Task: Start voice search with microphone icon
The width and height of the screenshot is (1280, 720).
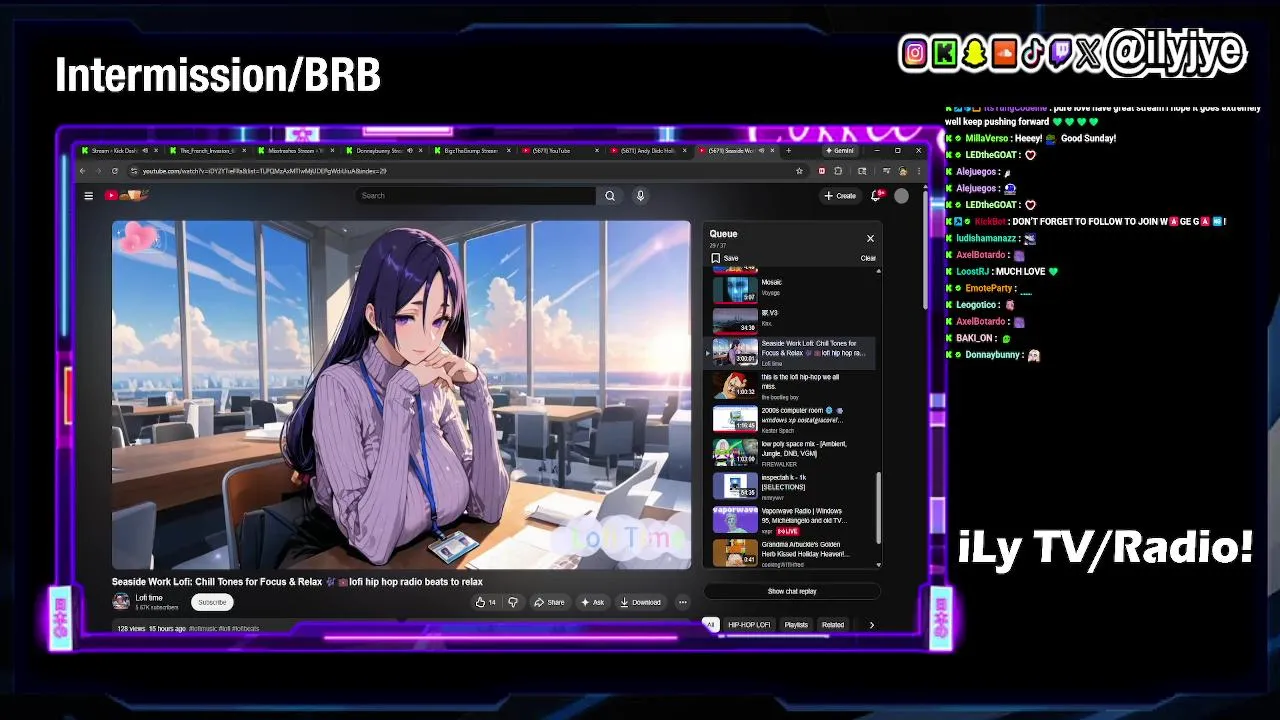Action: 640,196
